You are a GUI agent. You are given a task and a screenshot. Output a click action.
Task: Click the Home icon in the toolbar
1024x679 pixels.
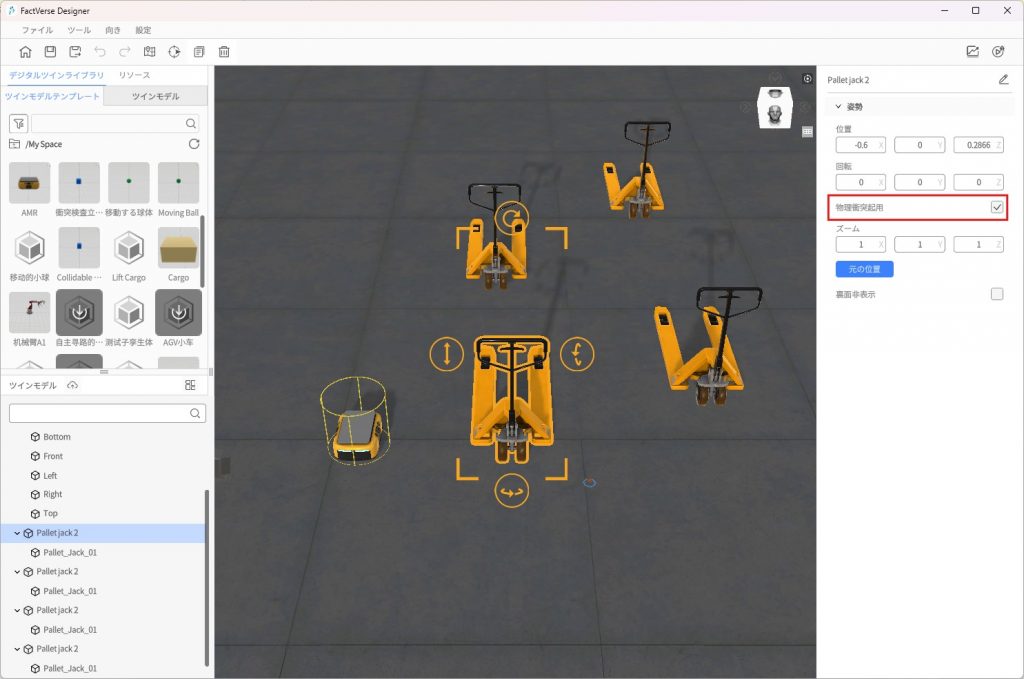pyautogui.click(x=25, y=52)
